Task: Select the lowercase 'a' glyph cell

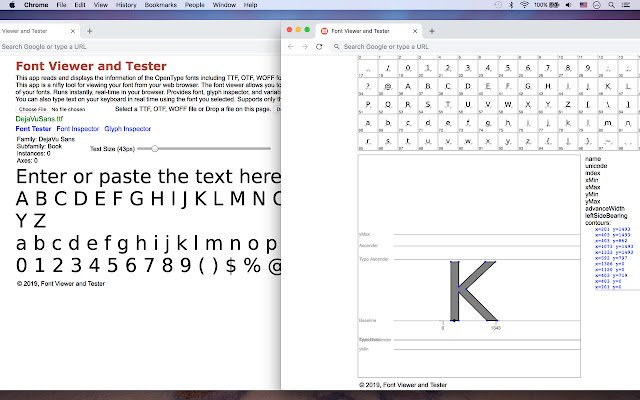Action: (x=368, y=123)
